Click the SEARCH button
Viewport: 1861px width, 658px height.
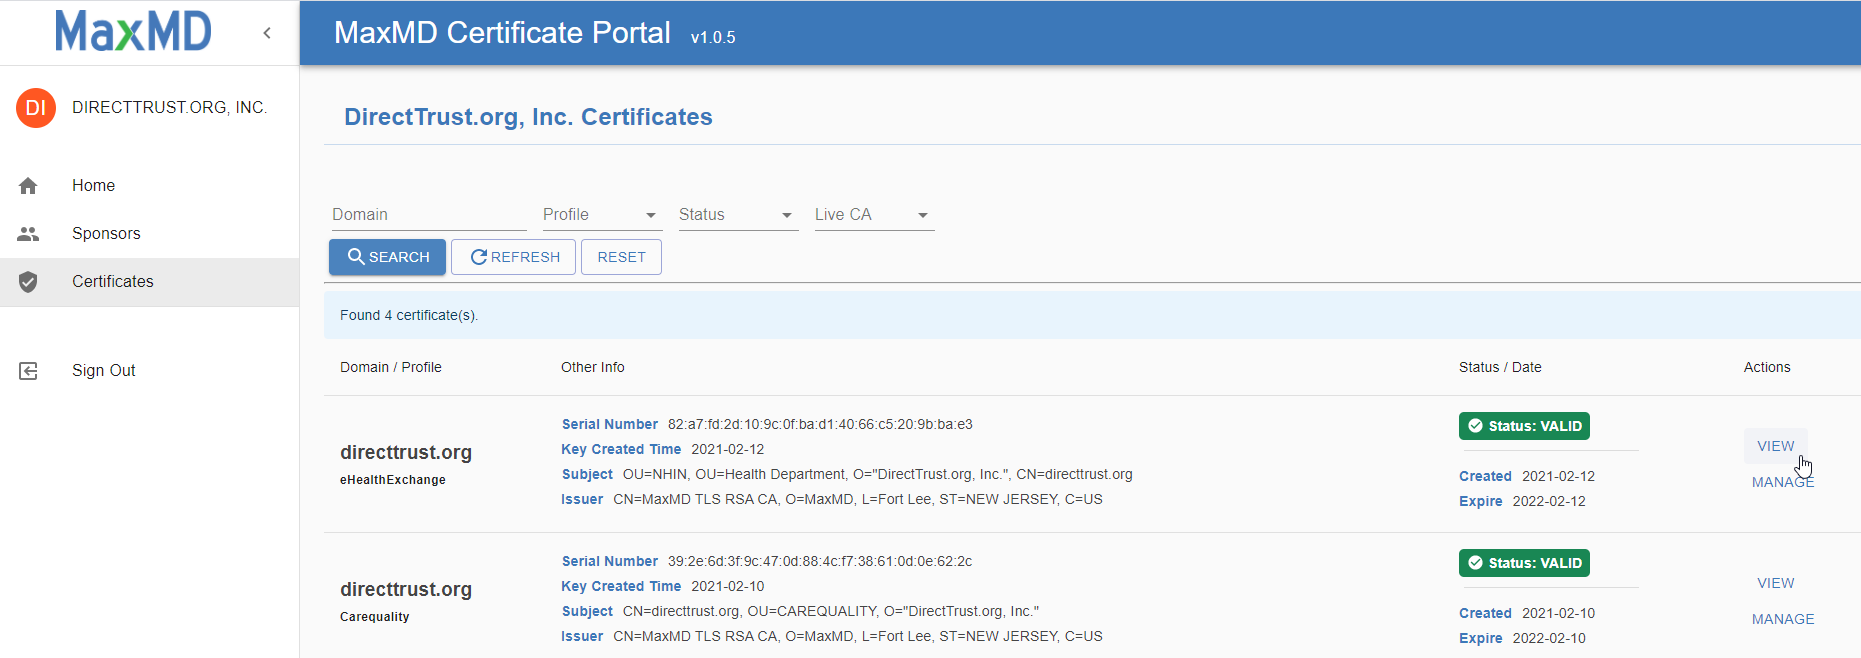388,257
